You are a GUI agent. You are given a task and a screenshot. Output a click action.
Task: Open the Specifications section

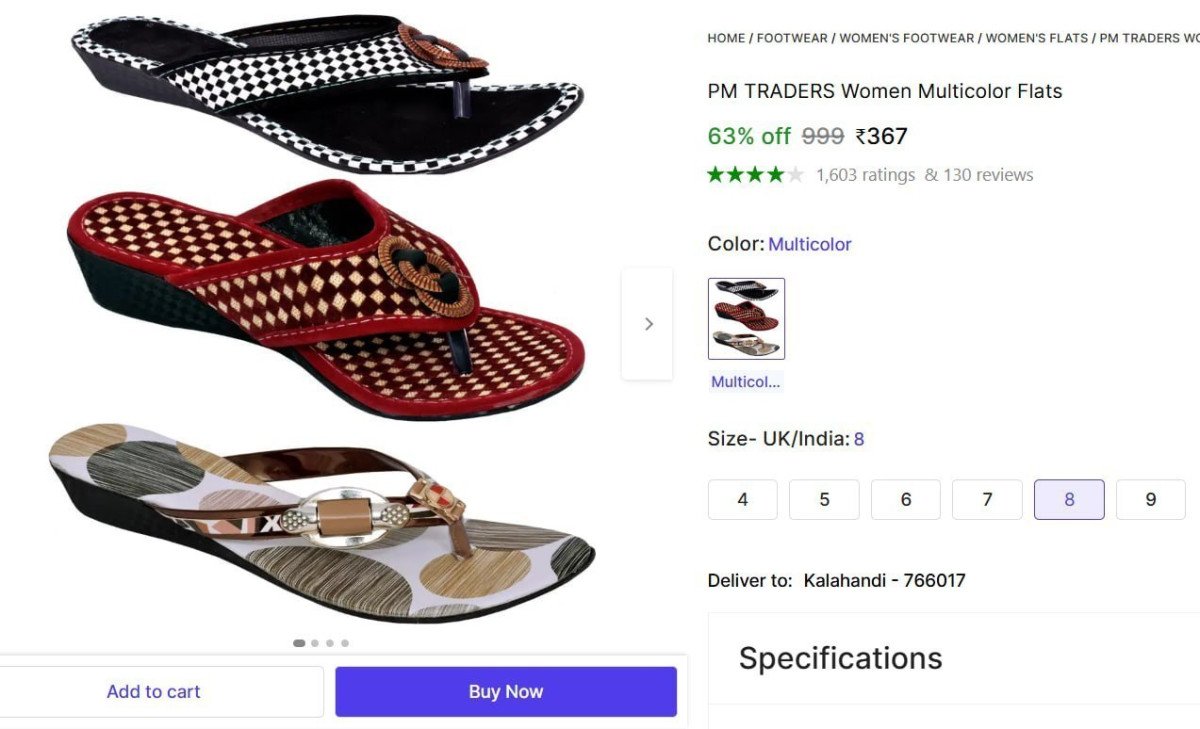840,658
